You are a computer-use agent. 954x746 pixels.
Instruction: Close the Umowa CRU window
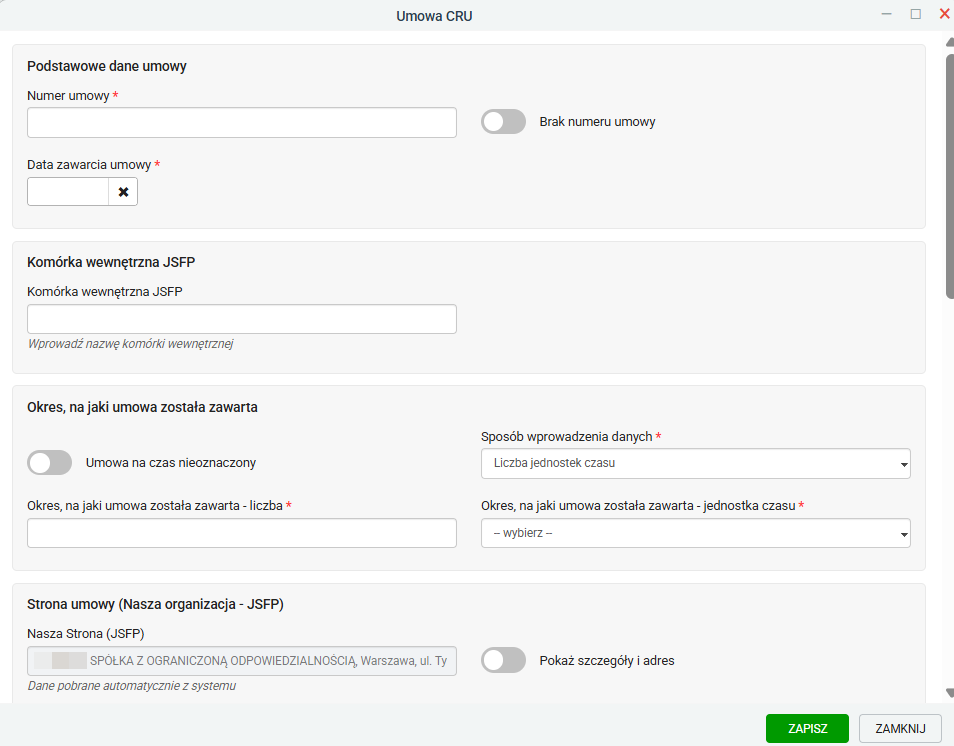coord(945,14)
